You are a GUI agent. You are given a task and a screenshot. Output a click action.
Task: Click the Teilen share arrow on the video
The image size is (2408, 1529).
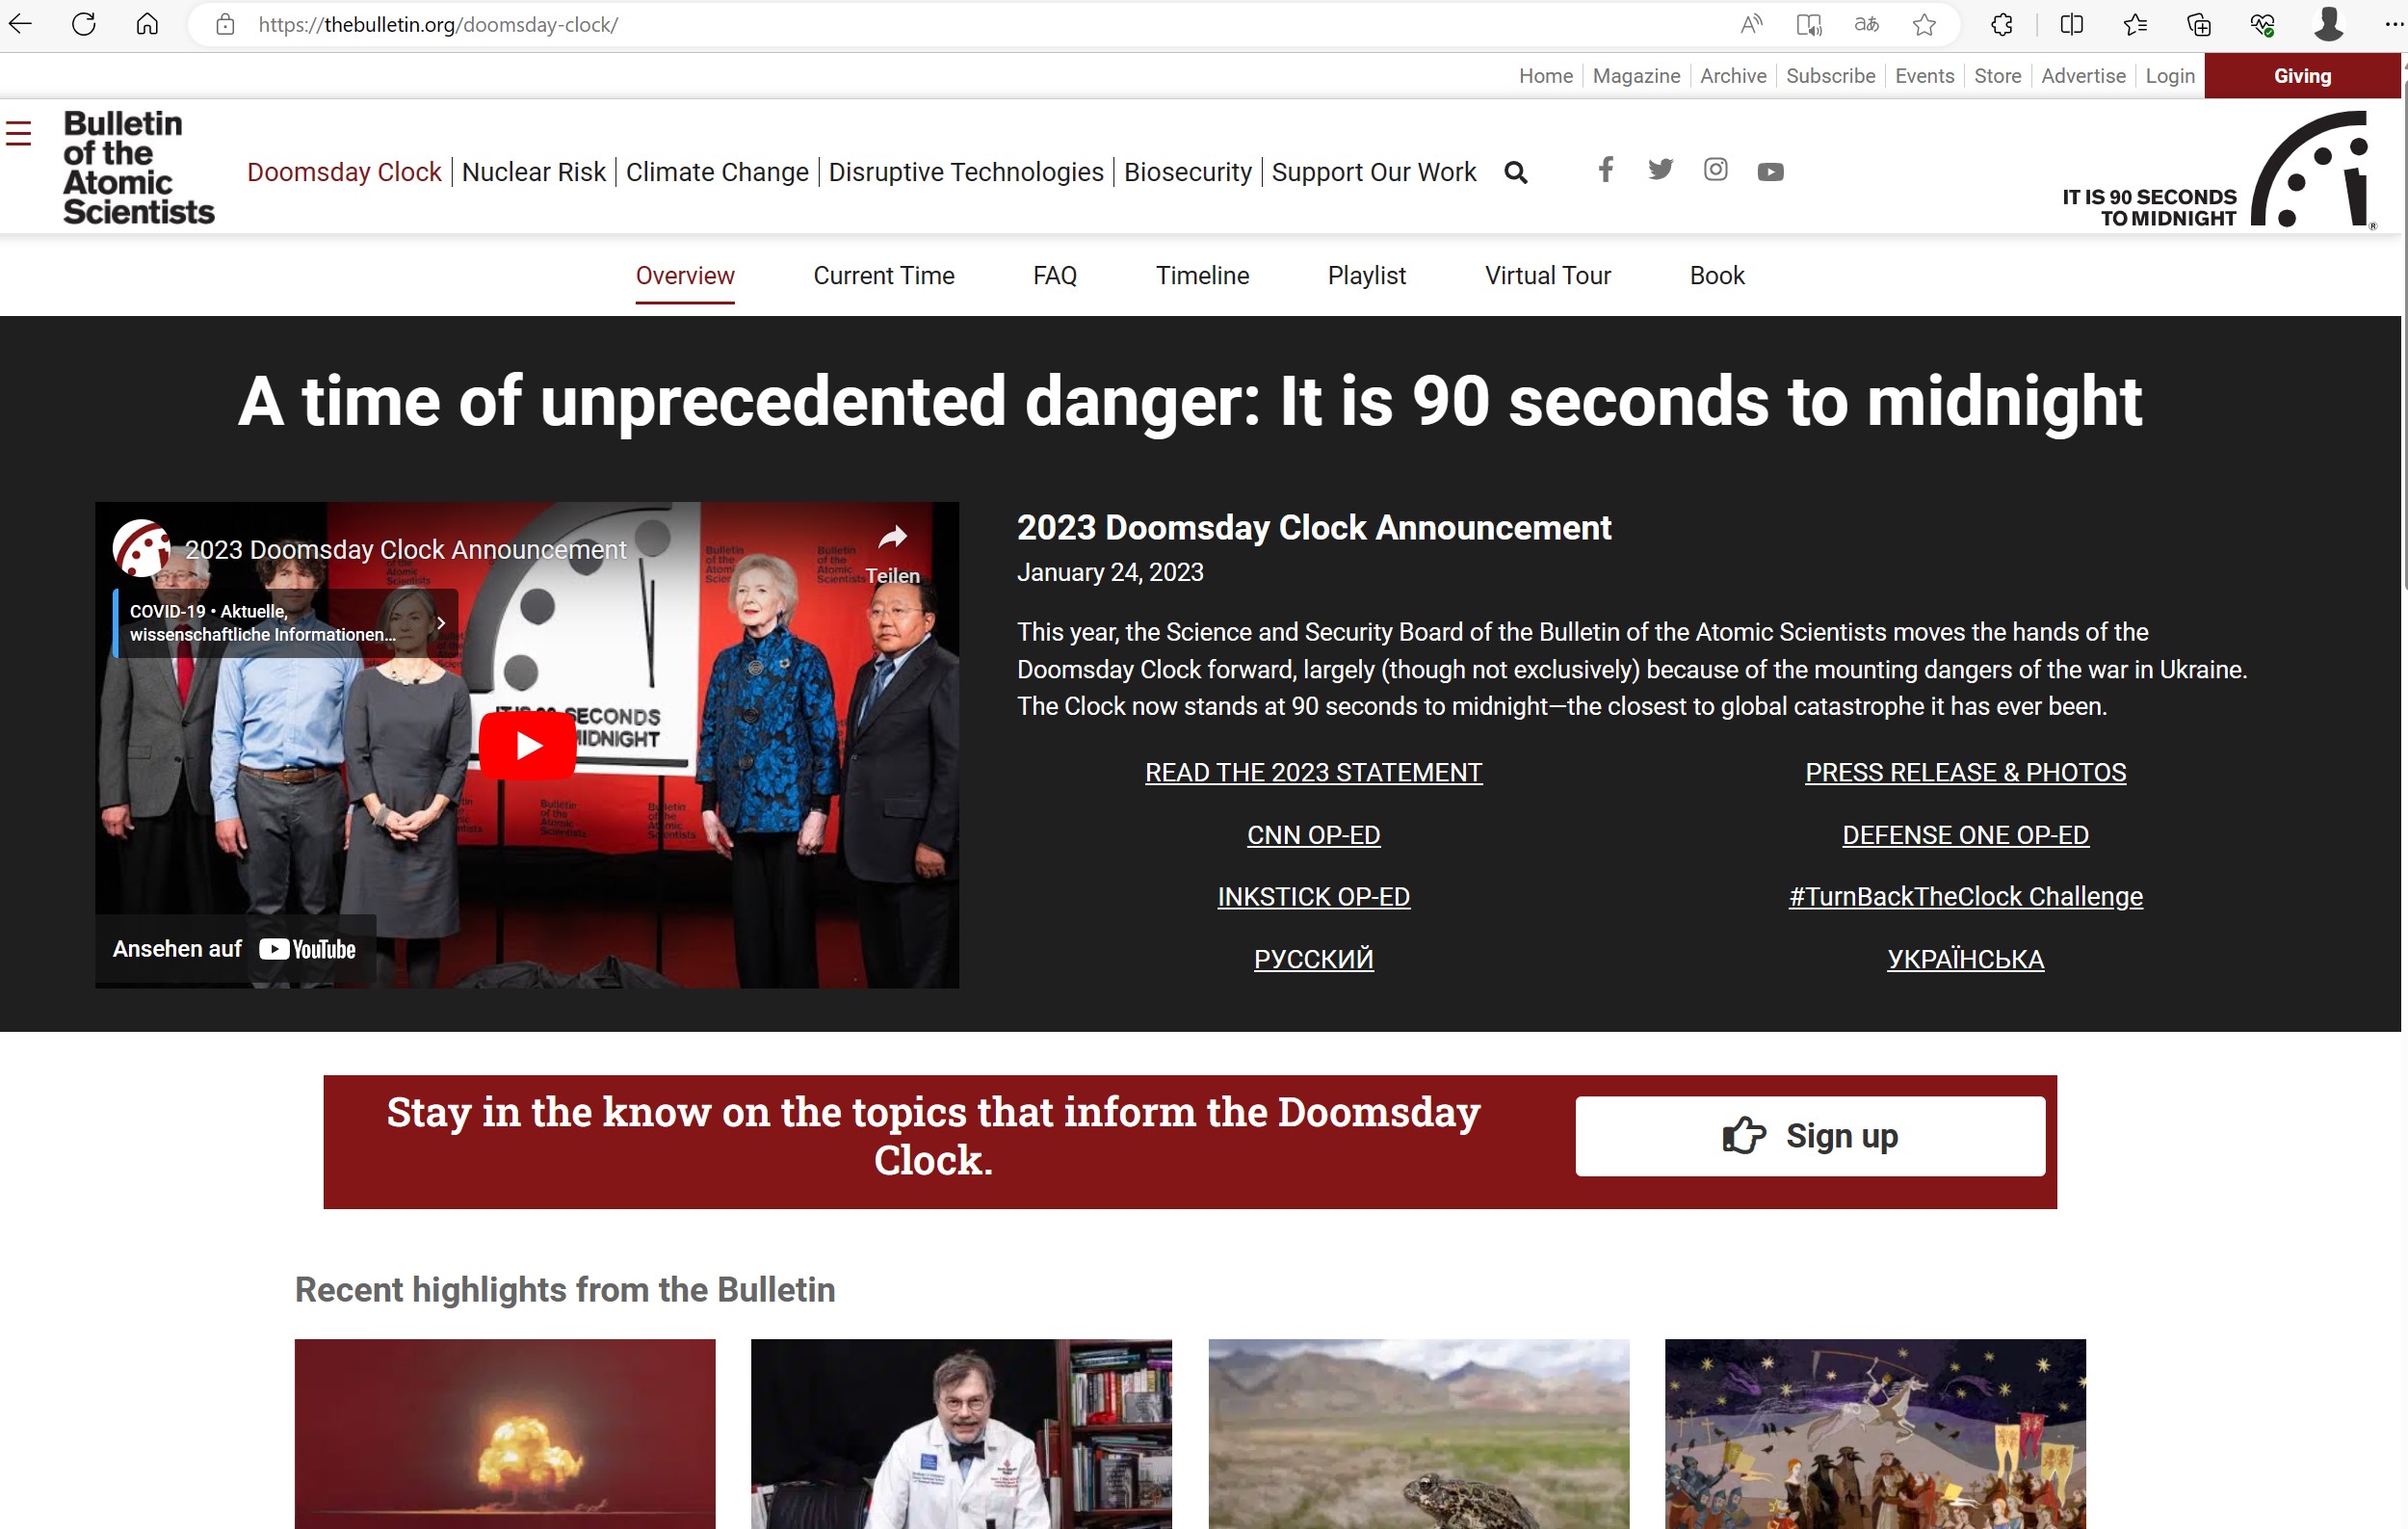[x=892, y=537]
